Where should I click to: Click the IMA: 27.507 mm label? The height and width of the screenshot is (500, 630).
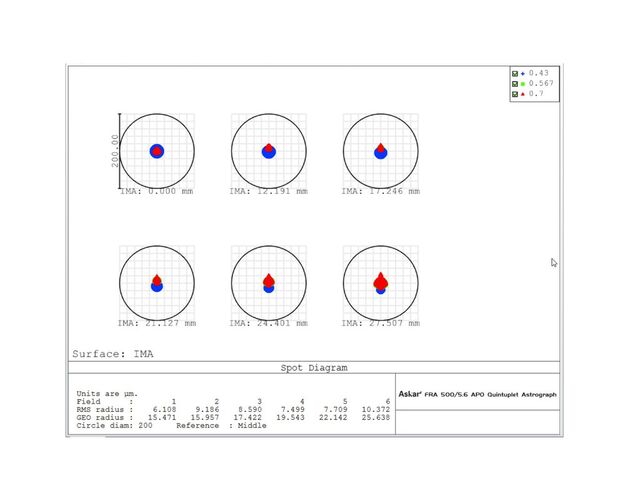380,323
